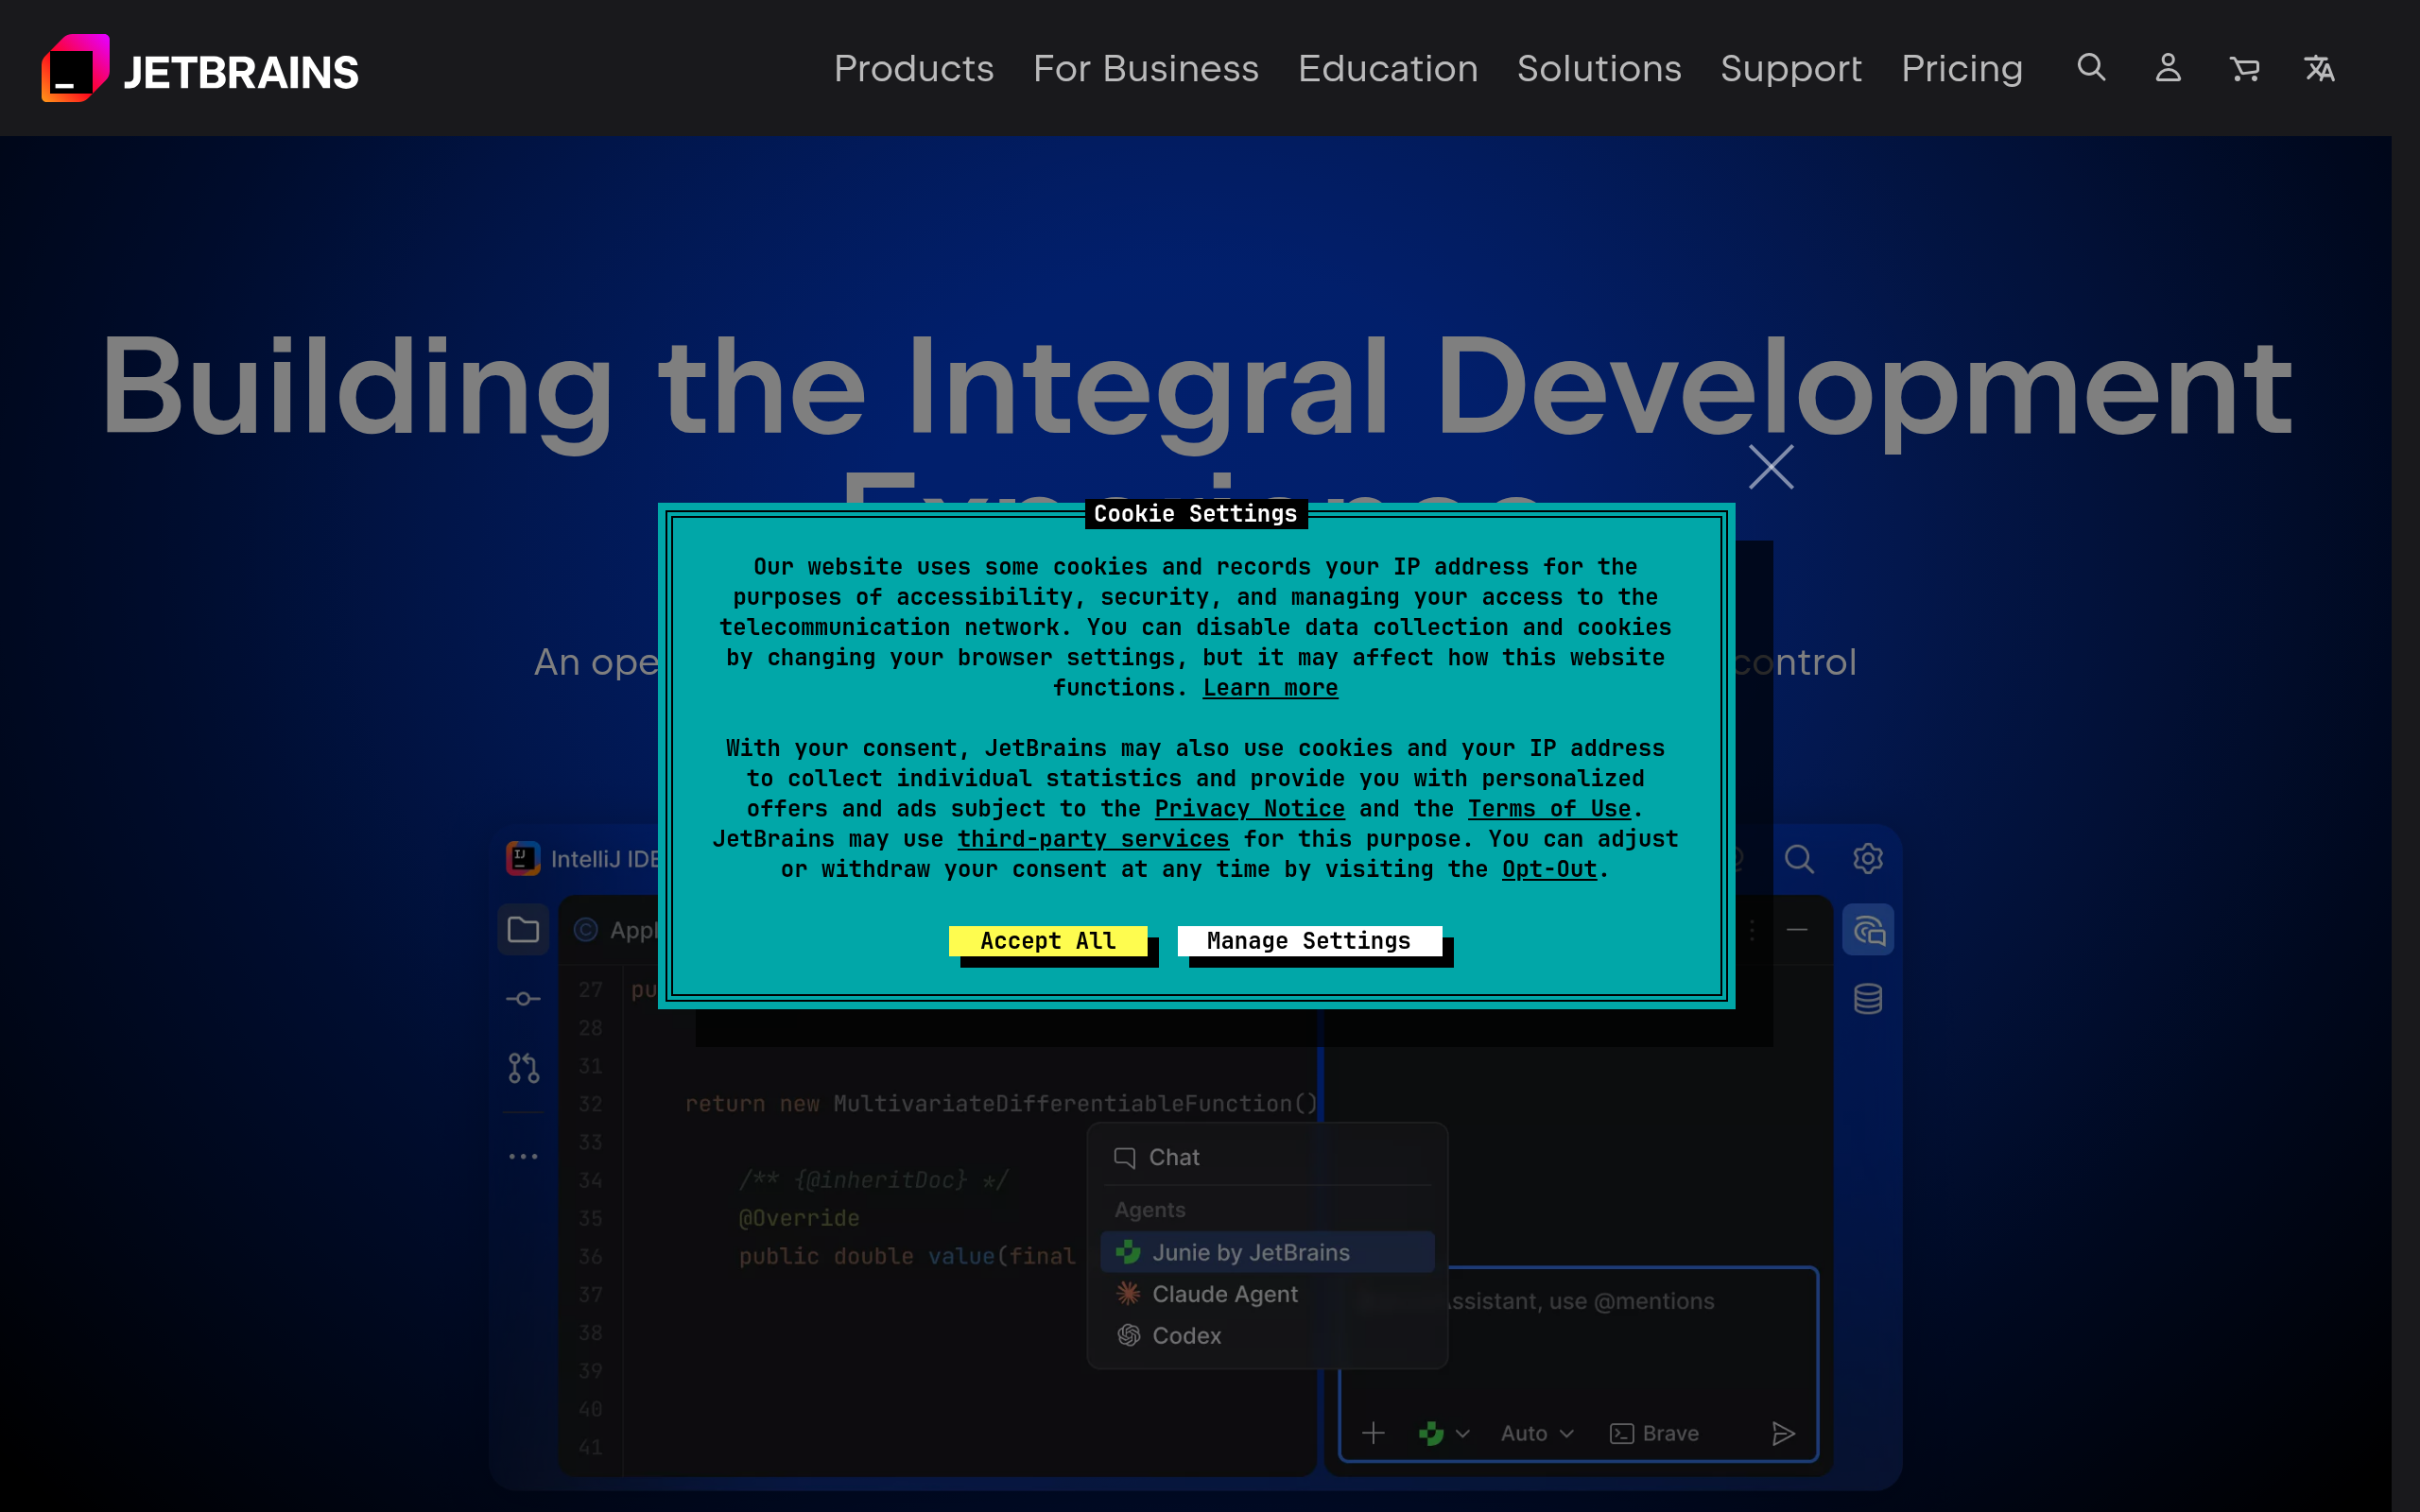The height and width of the screenshot is (1512, 2420).
Task: Expand the Auto mode dropdown
Action: click(x=1537, y=1433)
